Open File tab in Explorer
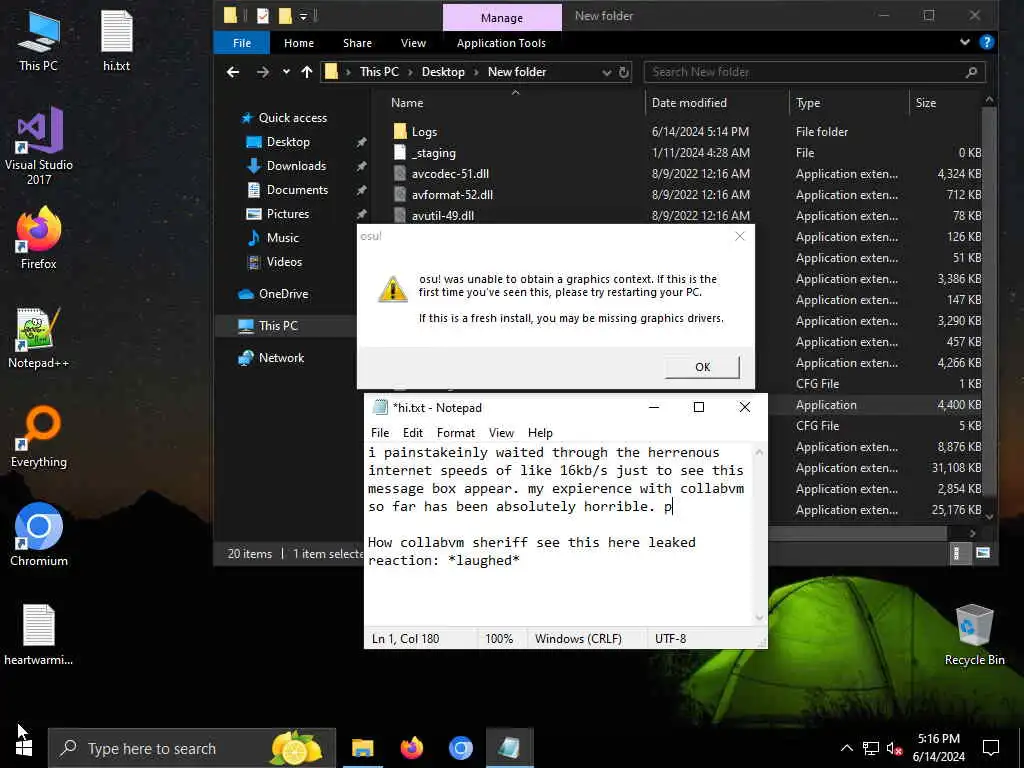This screenshot has height=768, width=1024. pyautogui.click(x=242, y=43)
